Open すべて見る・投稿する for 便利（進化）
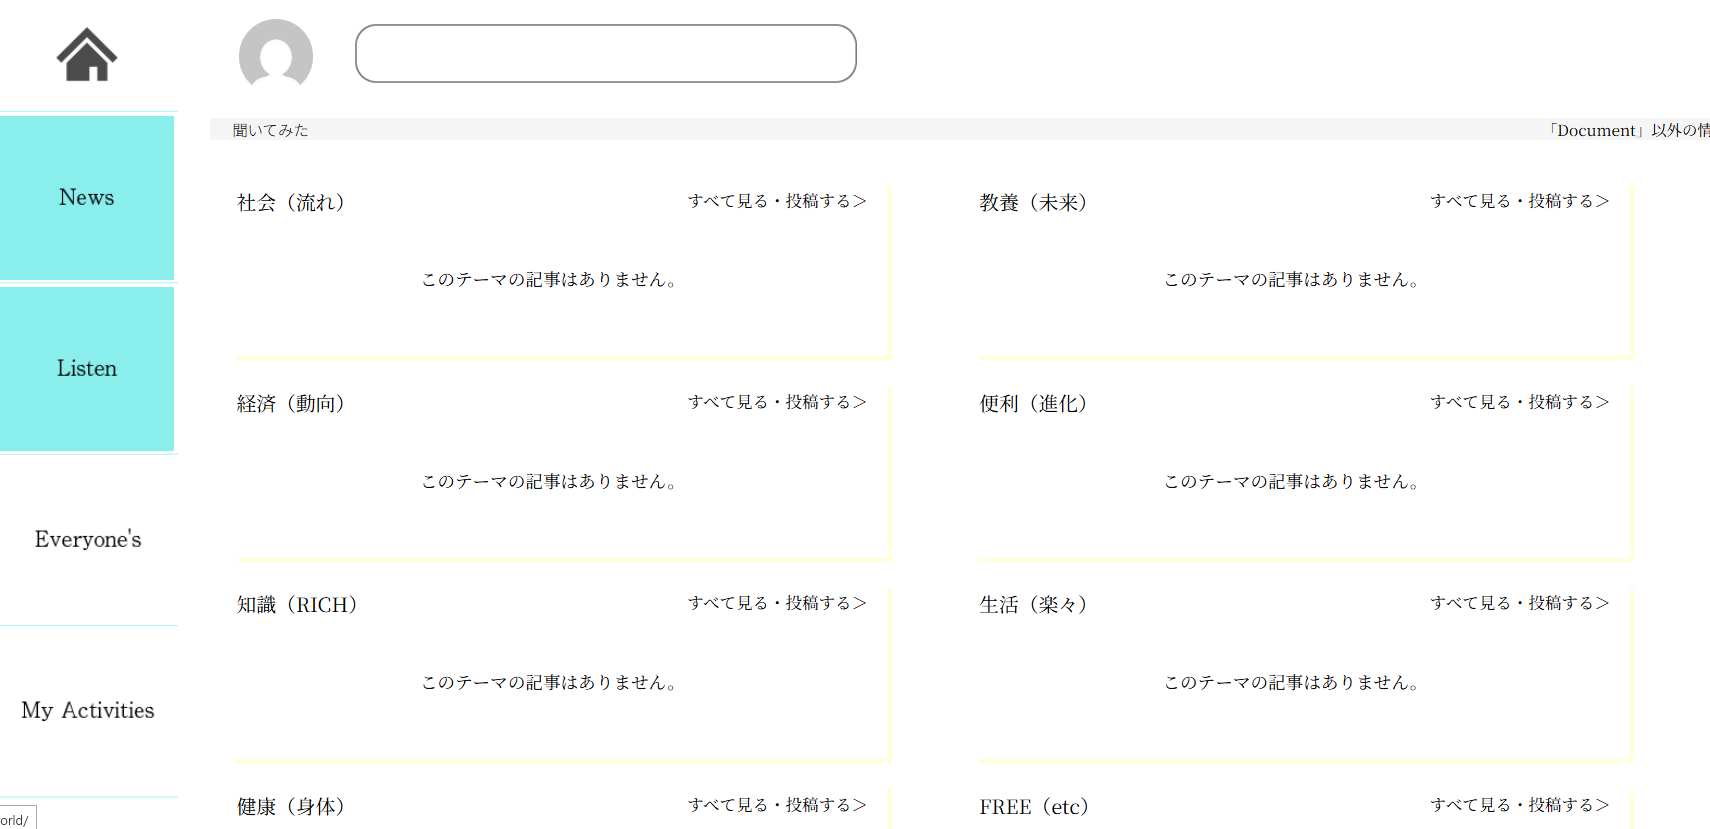The width and height of the screenshot is (1710, 829). 1520,402
